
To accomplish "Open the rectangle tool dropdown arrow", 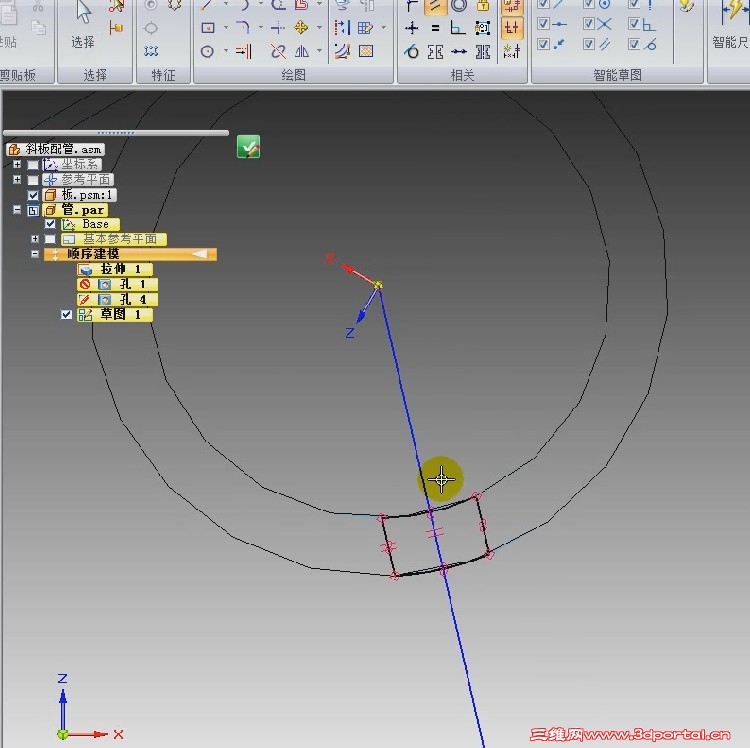I will tap(225, 28).
